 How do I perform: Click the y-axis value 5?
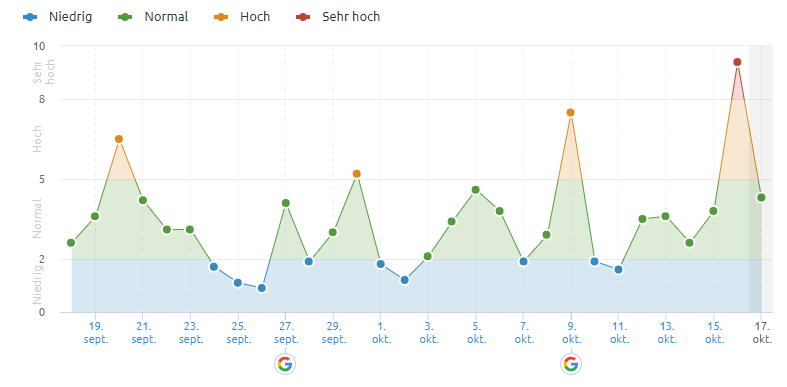(x=42, y=179)
